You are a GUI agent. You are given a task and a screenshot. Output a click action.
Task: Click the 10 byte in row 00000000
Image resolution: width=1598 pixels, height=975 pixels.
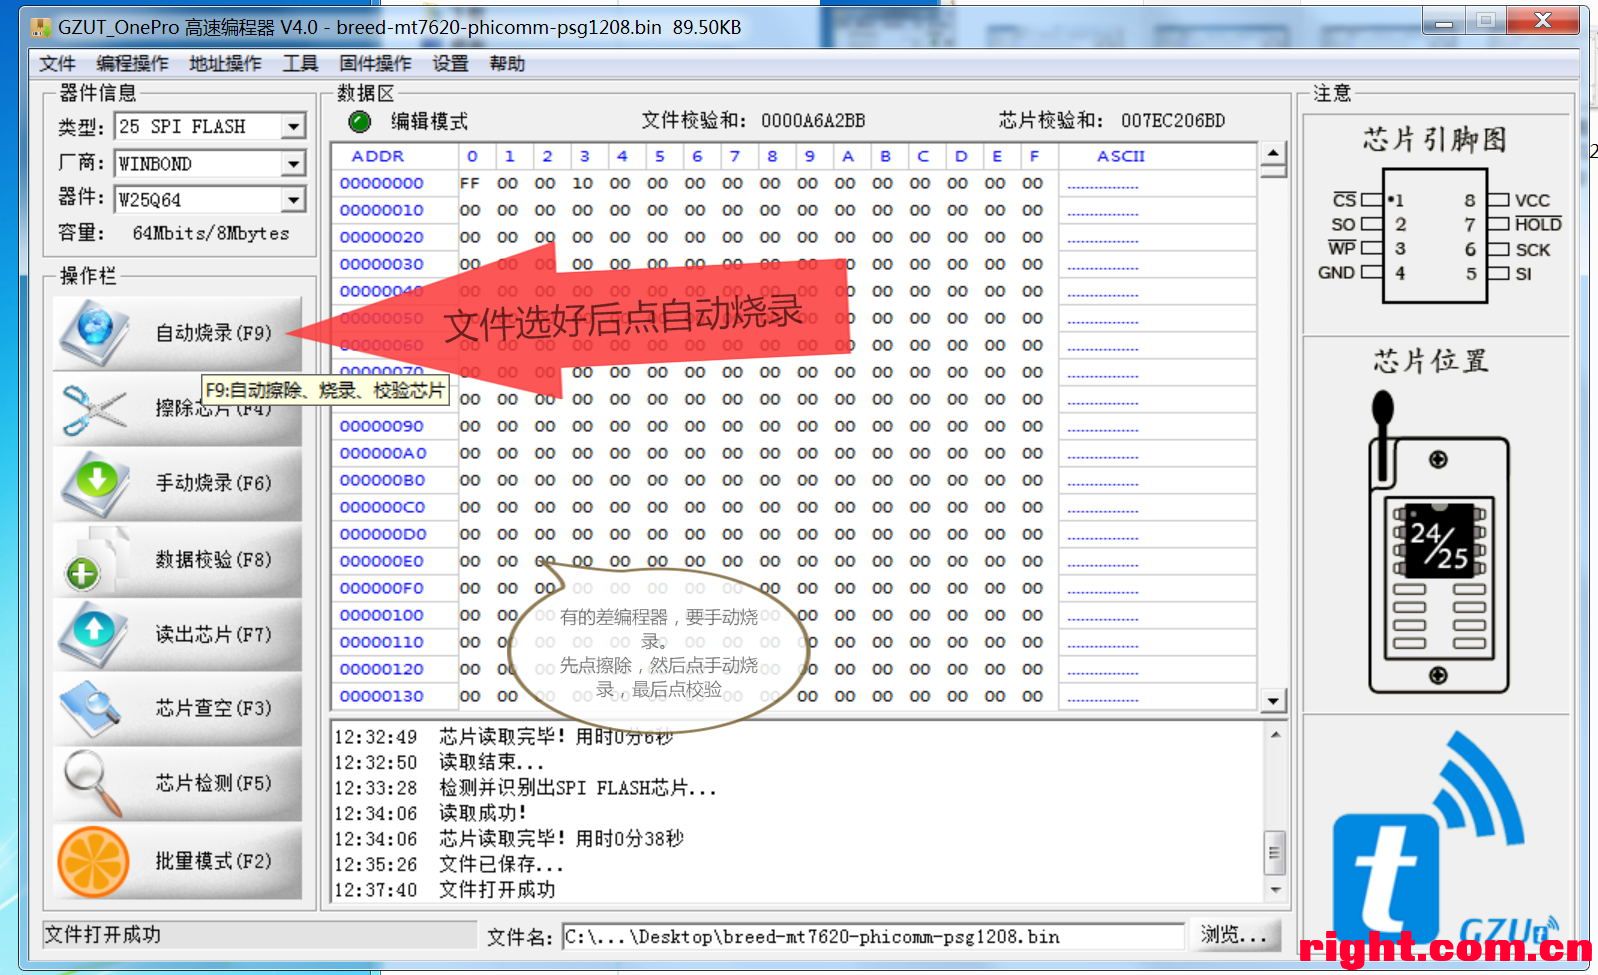click(582, 183)
